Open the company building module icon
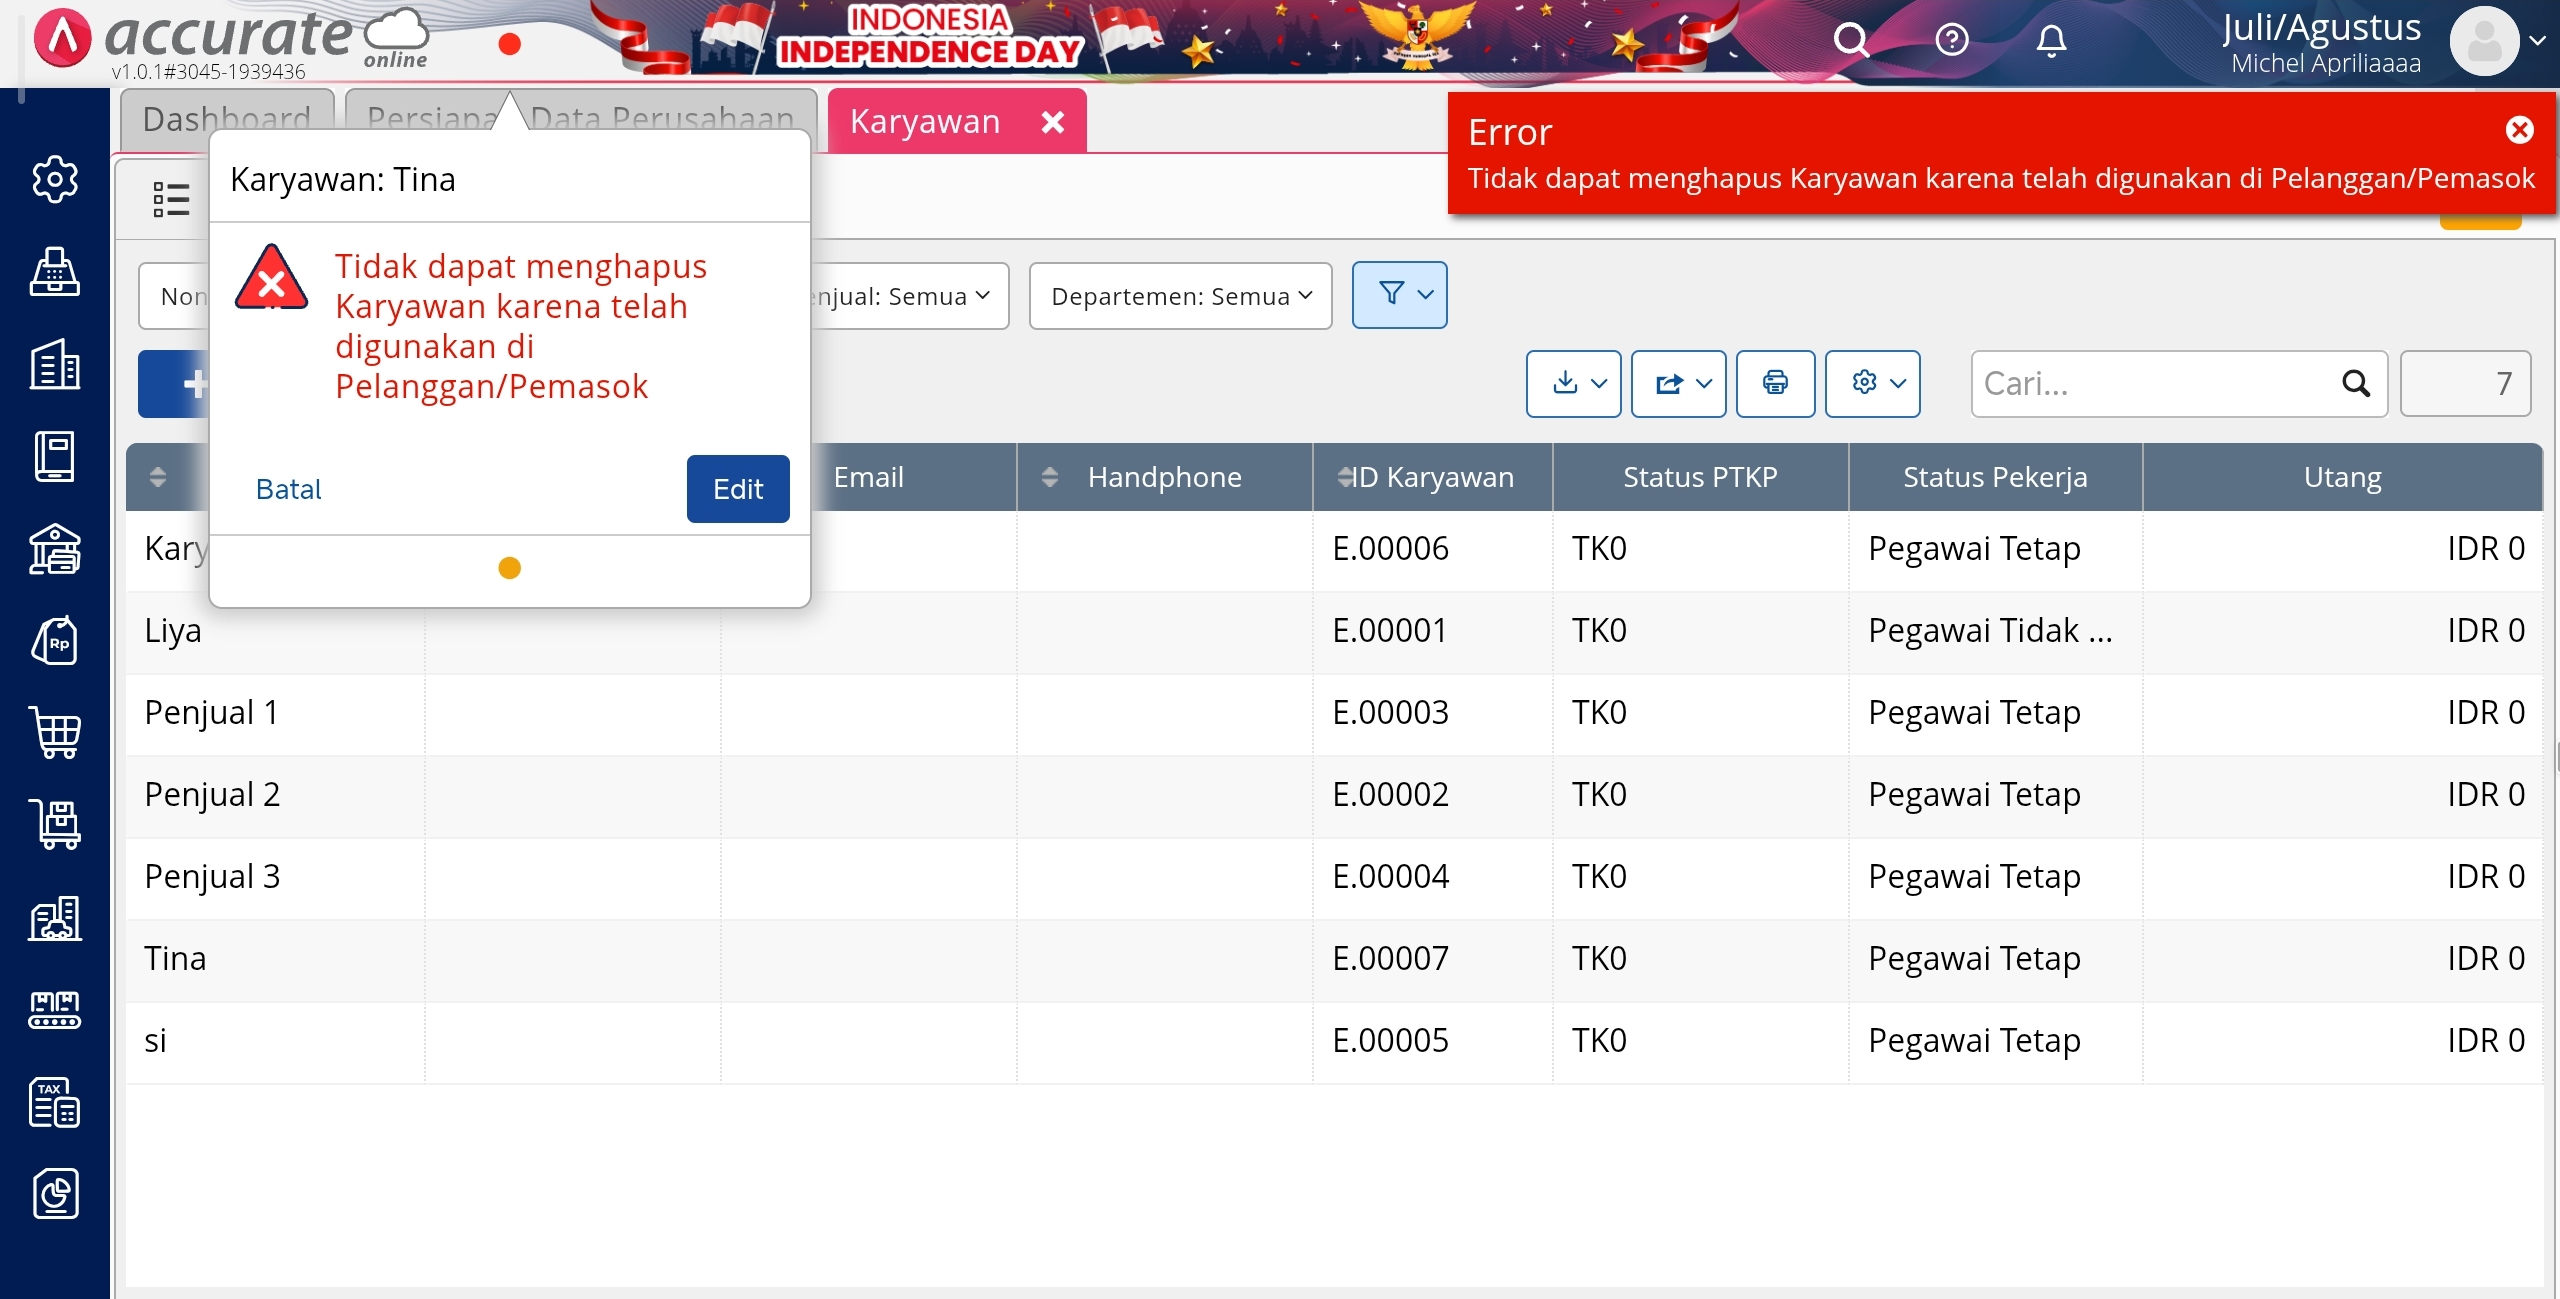The width and height of the screenshot is (2560, 1299). [x=55, y=364]
